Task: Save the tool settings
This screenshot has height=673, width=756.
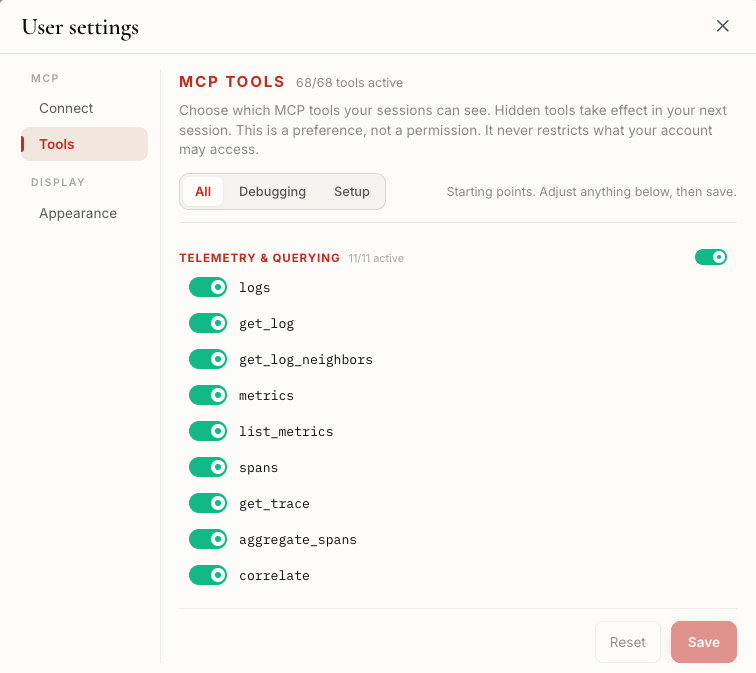Action: (704, 642)
